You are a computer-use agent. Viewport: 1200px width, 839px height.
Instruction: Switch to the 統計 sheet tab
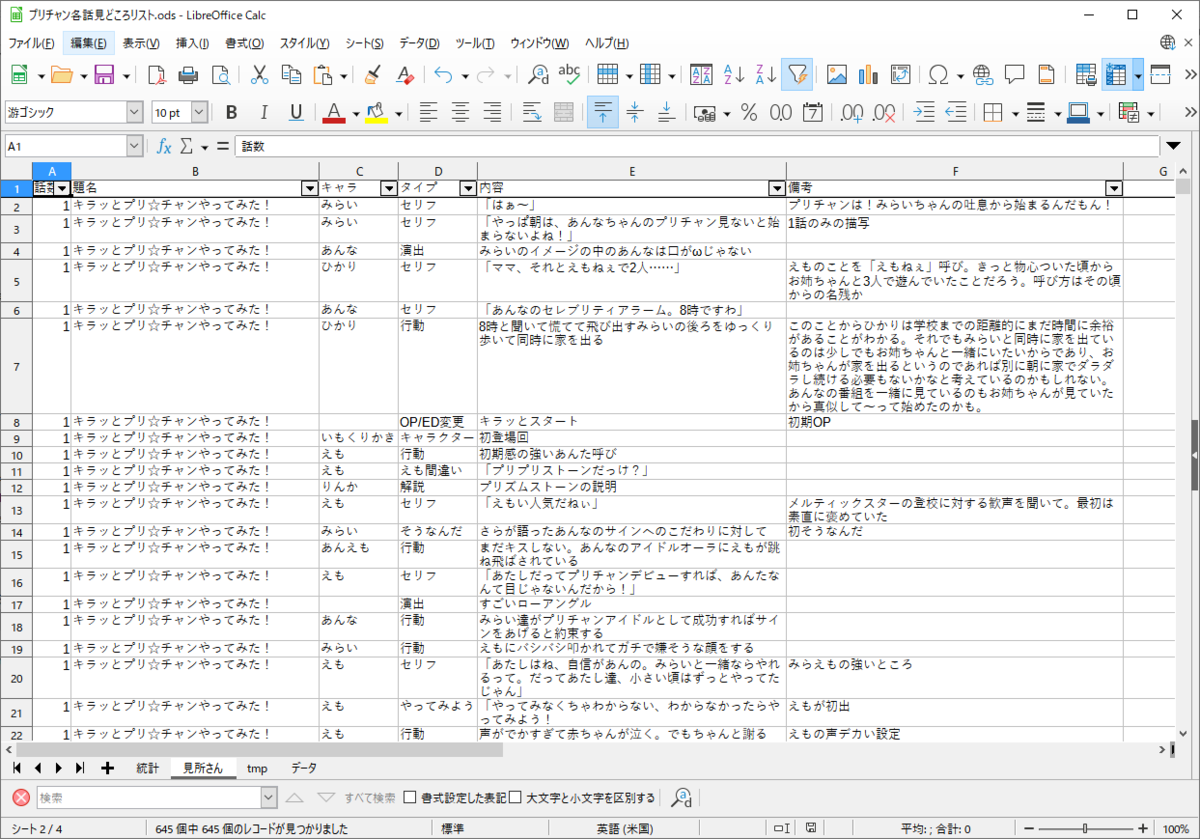tap(147, 768)
